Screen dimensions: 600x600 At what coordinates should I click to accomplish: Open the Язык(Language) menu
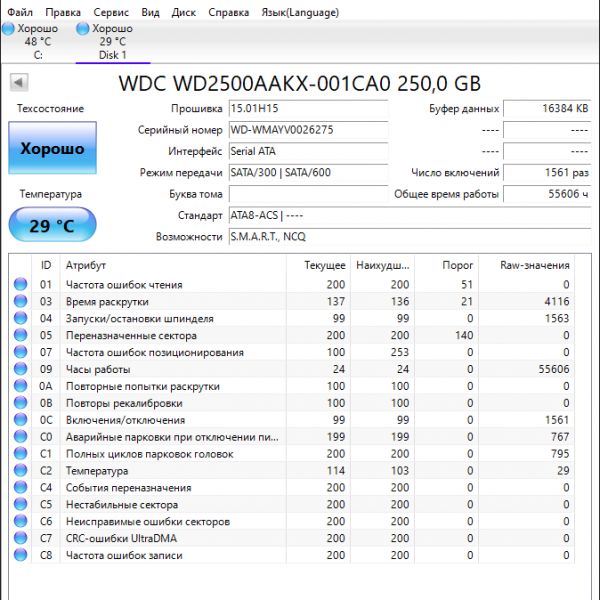pyautogui.click(x=300, y=12)
